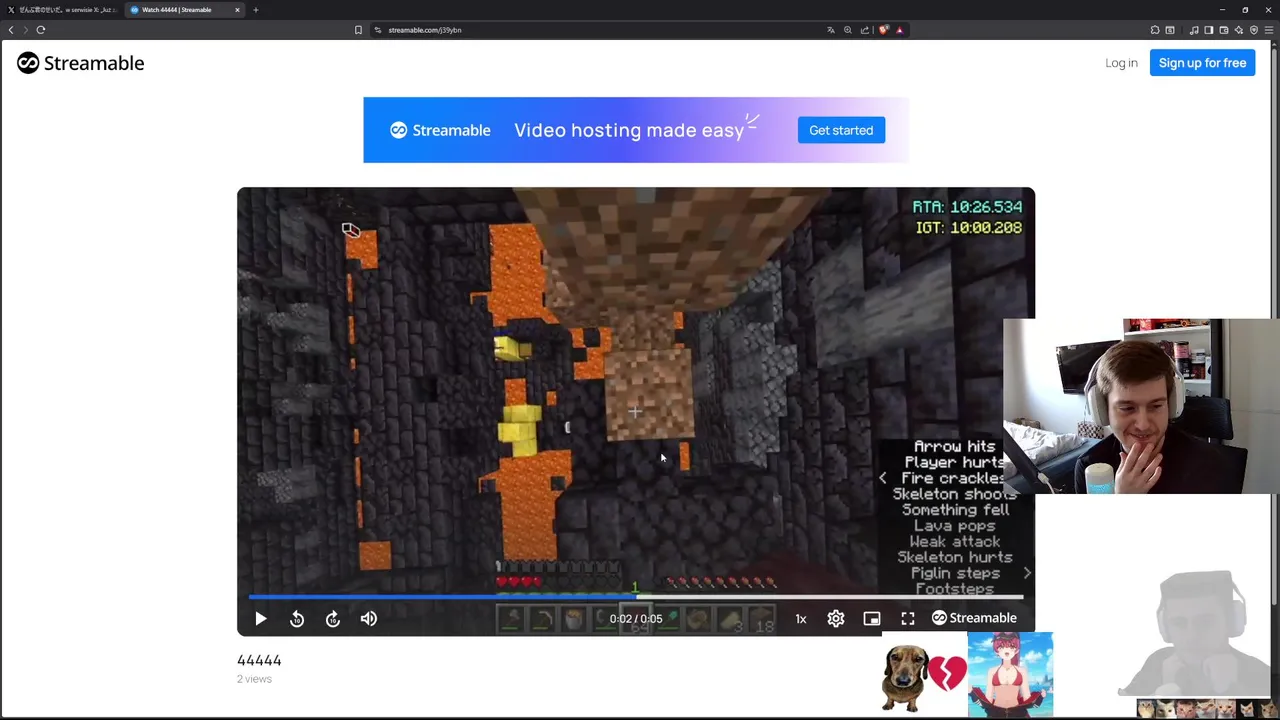1280x720 pixels.
Task: Switch to the X (Twitter) browser tab
Action: coord(62,10)
